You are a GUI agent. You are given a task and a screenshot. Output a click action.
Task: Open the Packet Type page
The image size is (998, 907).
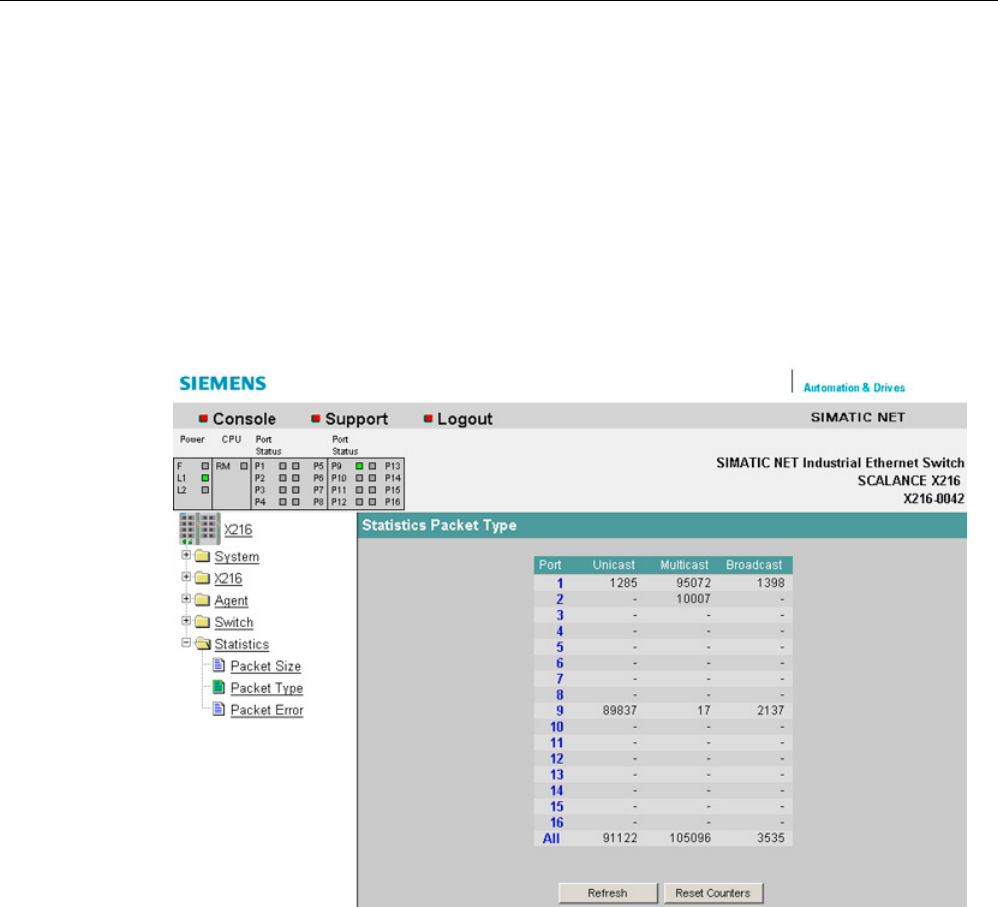(267, 688)
